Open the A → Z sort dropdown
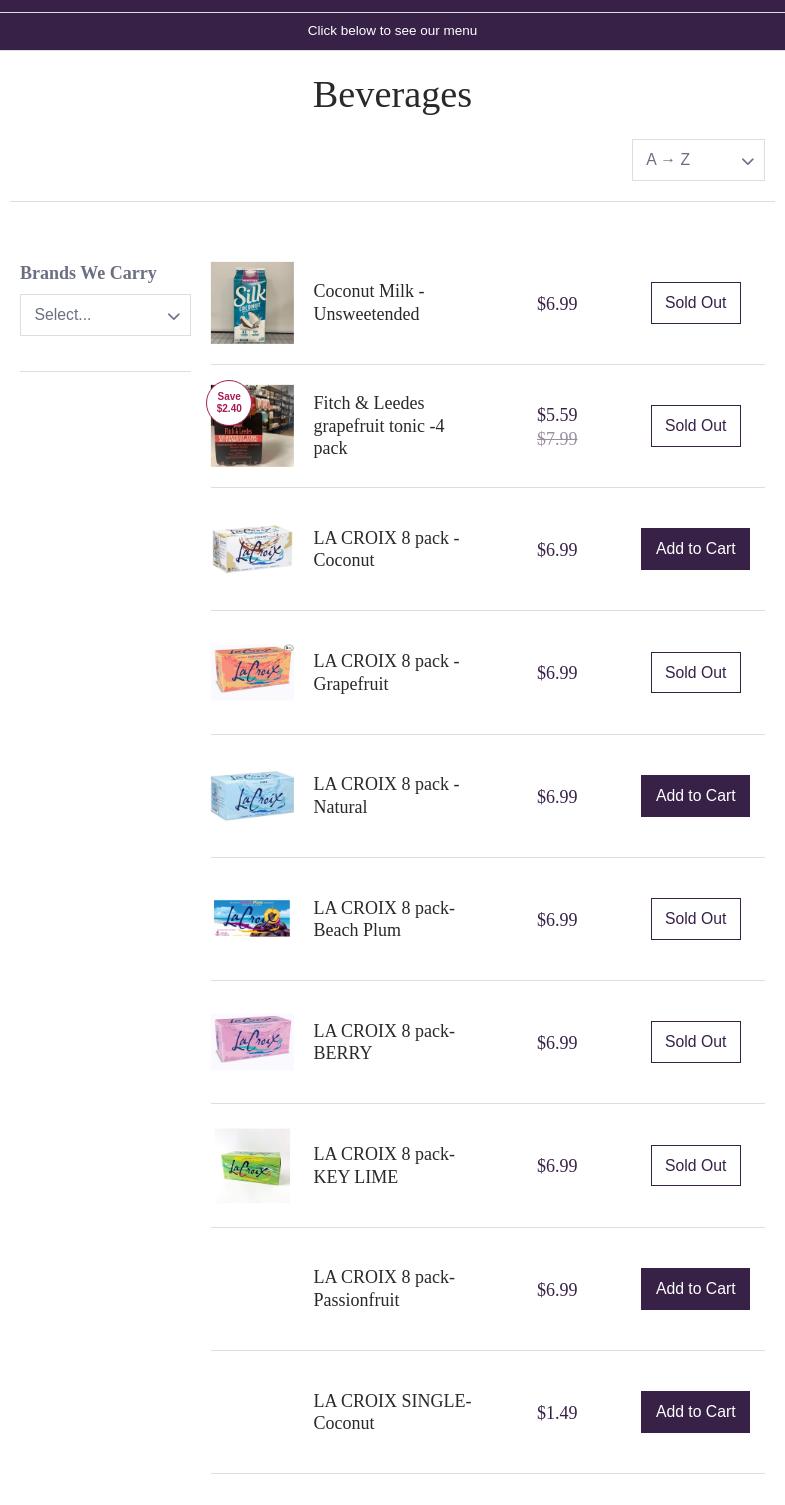Screen dimensions: 785x1505 [698, 160]
